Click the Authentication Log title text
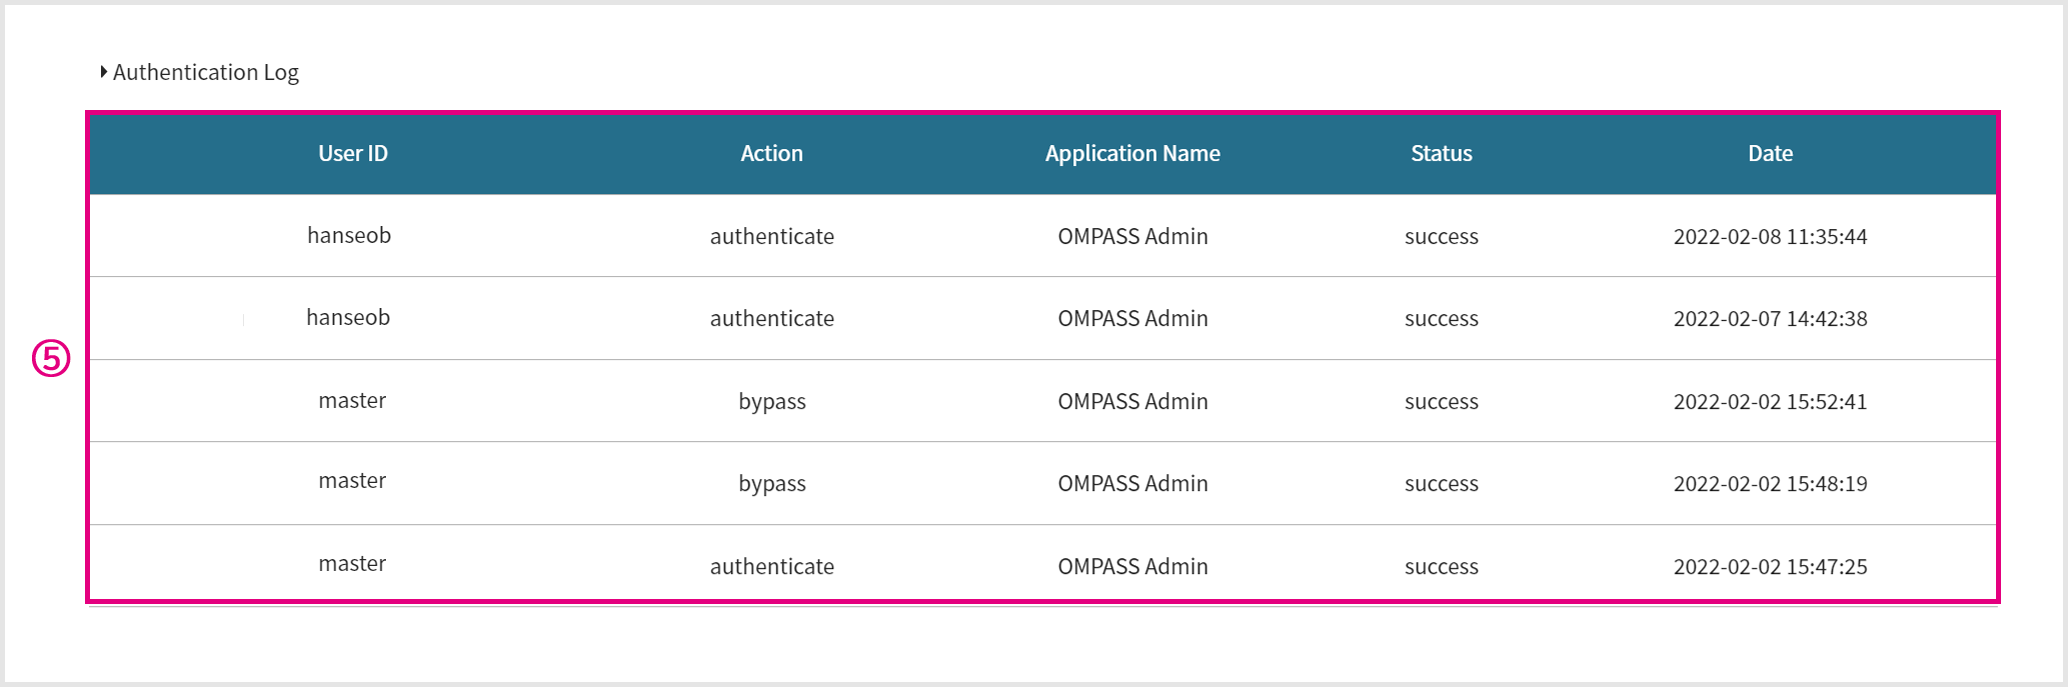The image size is (2068, 687). pos(206,72)
